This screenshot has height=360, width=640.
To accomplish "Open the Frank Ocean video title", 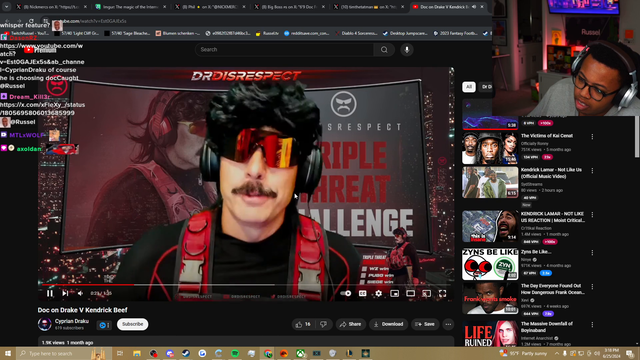I will click(x=552, y=289).
